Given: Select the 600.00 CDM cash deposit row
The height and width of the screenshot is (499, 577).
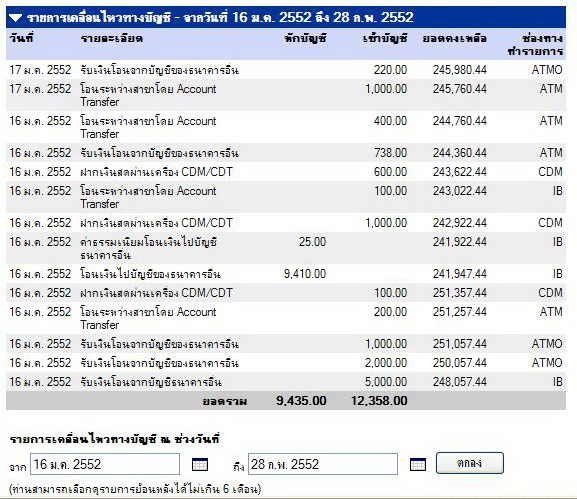Looking at the screenshot, I should 286,172.
